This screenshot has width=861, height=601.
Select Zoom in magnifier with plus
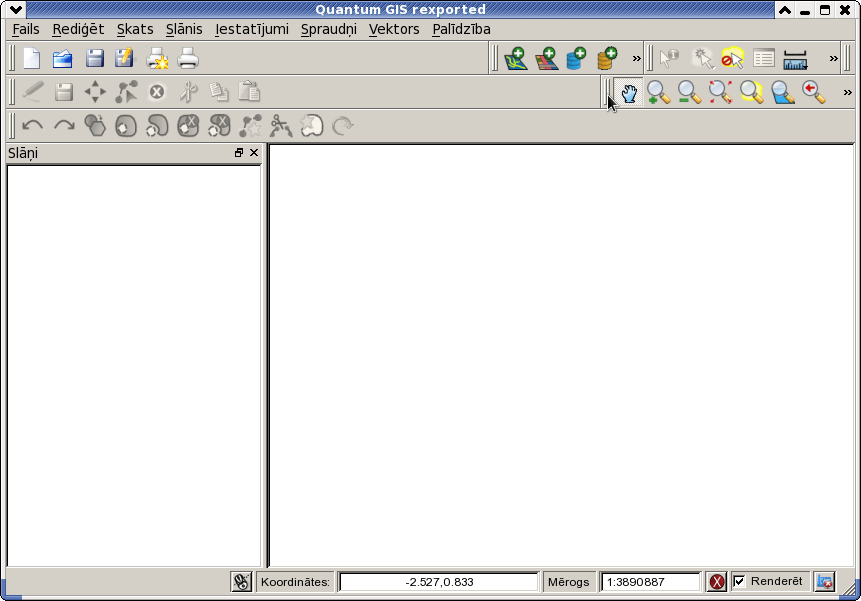coord(658,92)
